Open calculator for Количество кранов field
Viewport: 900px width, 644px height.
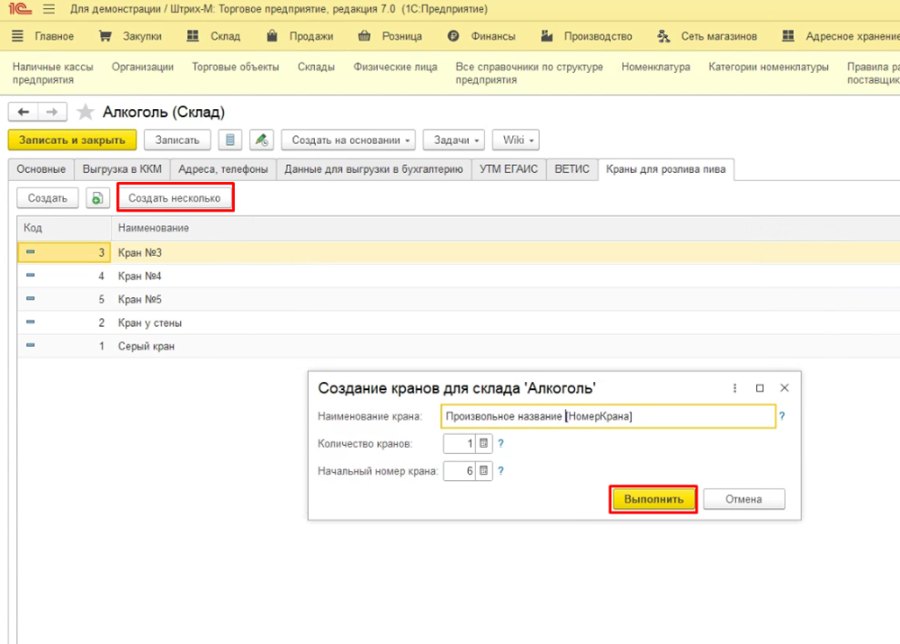(x=484, y=444)
